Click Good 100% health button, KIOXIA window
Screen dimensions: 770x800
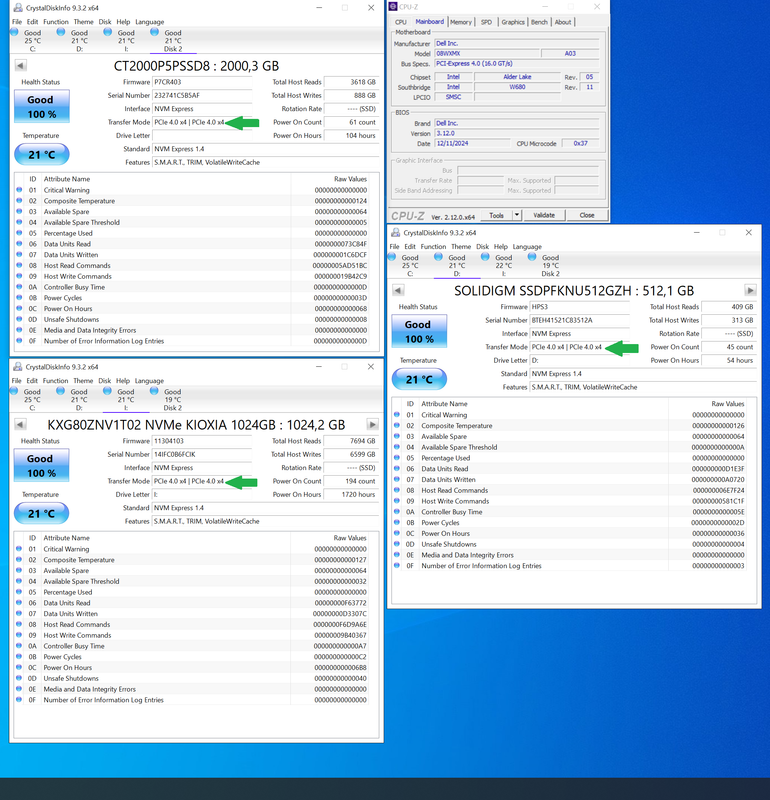(x=41, y=465)
